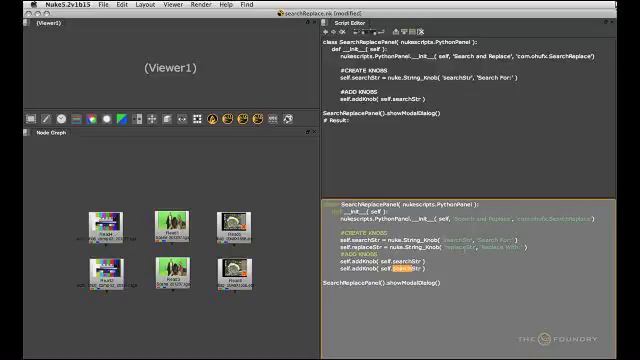Viewport: 640px width, 360px height.
Task: Open the Apple menu
Action: click(x=34, y=4)
